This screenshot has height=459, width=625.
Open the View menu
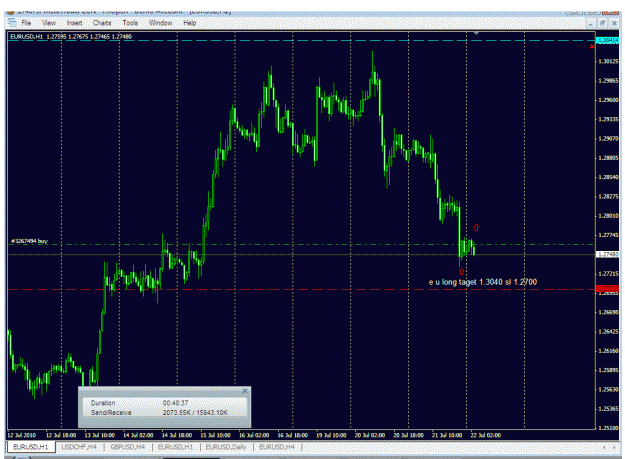(x=49, y=23)
